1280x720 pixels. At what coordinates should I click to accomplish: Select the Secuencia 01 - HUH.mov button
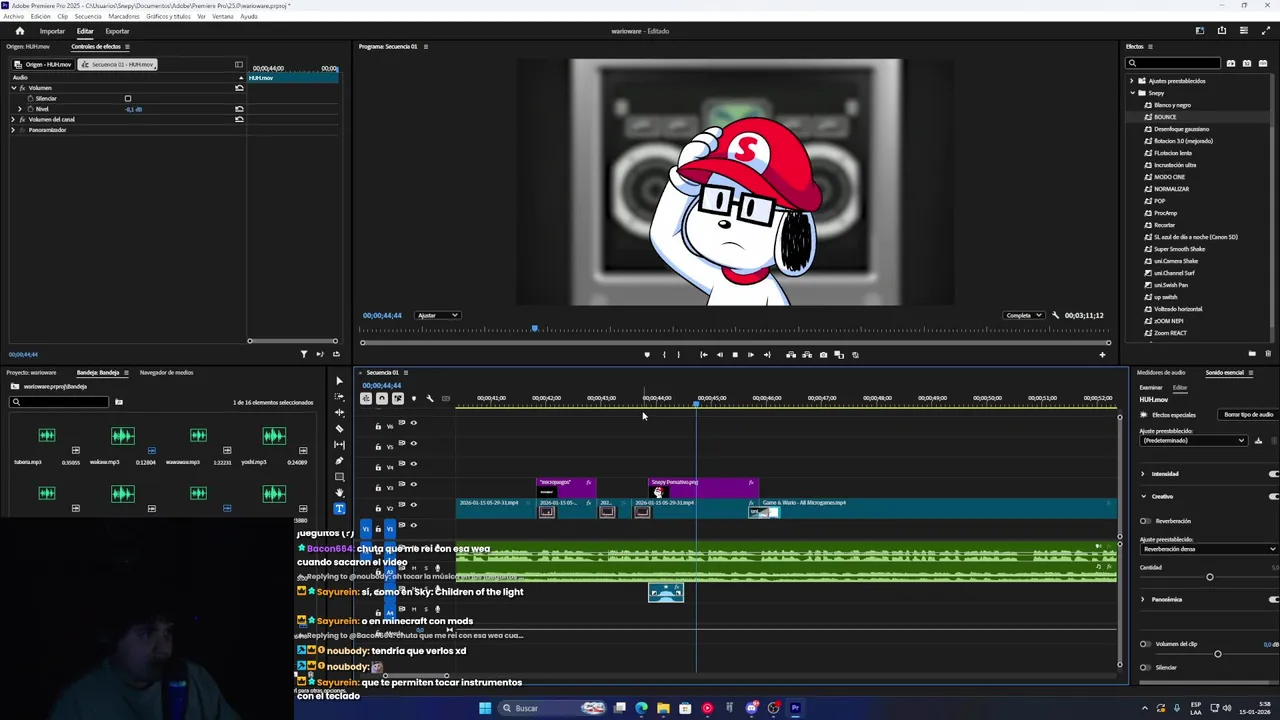[x=118, y=65]
